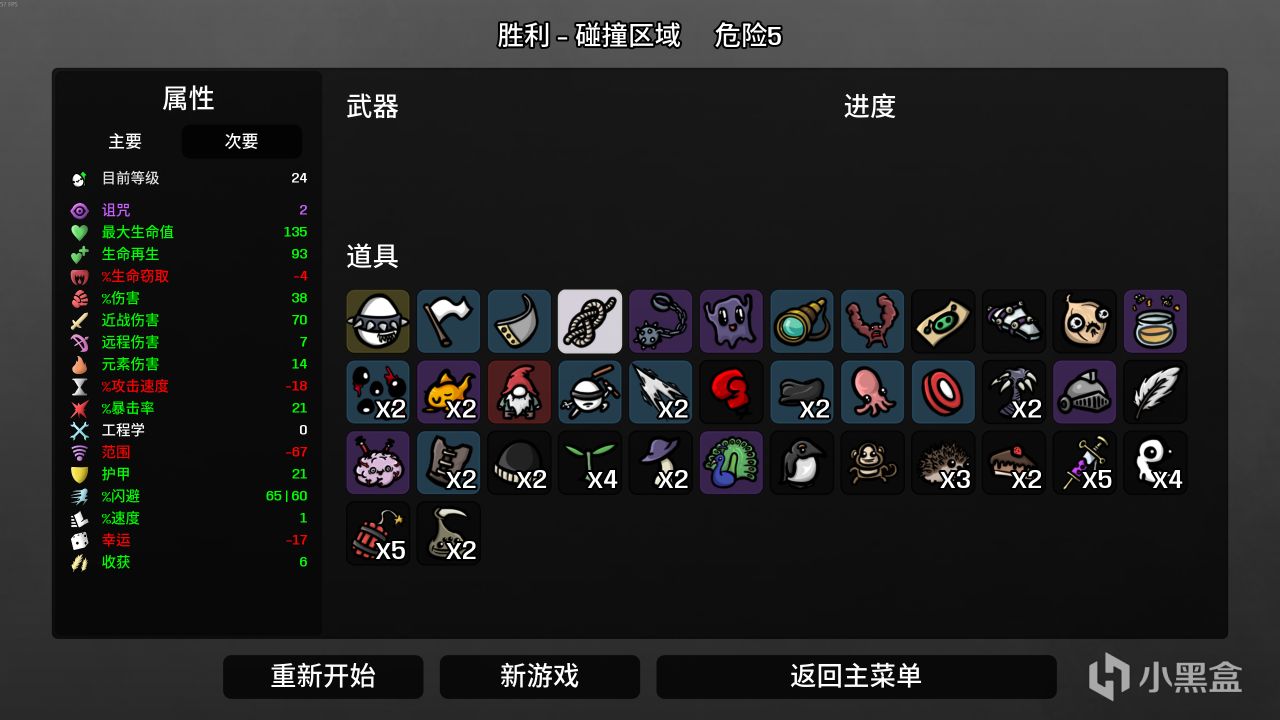The height and width of the screenshot is (720, 1280).
Task: Click the pink brain item icon
Action: (x=378, y=463)
